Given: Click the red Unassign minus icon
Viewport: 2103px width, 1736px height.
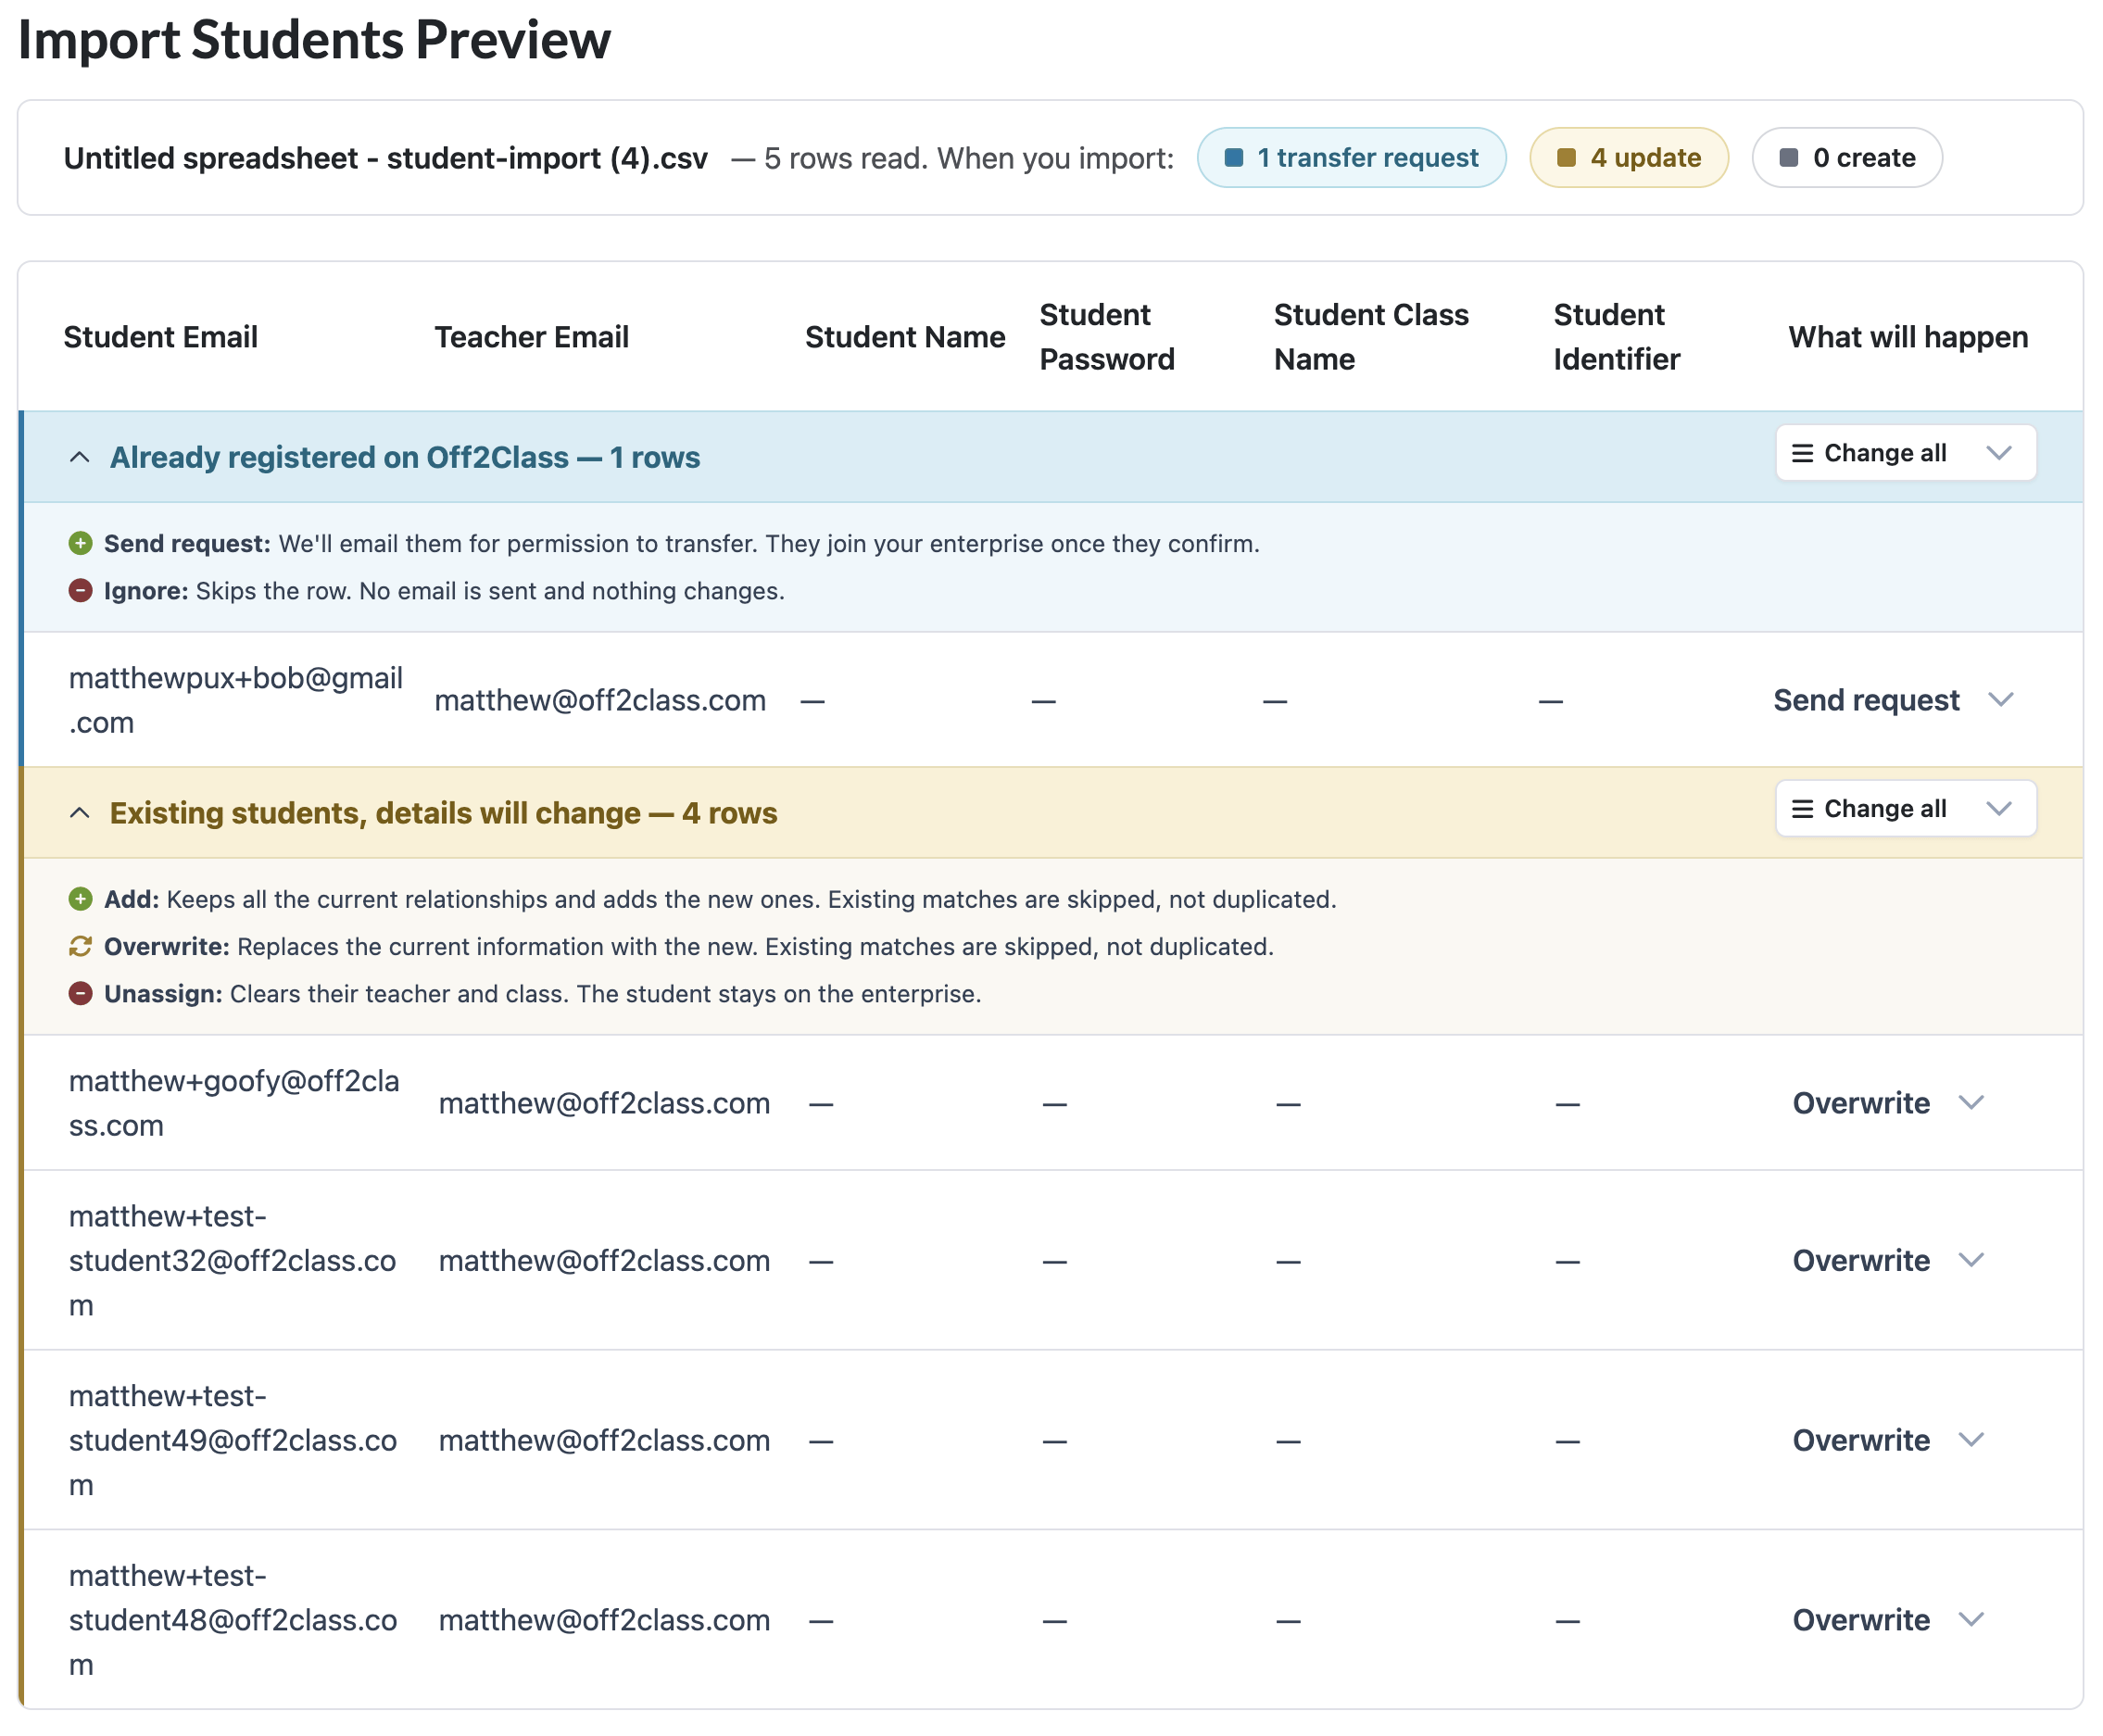Looking at the screenshot, I should pyautogui.click(x=81, y=994).
